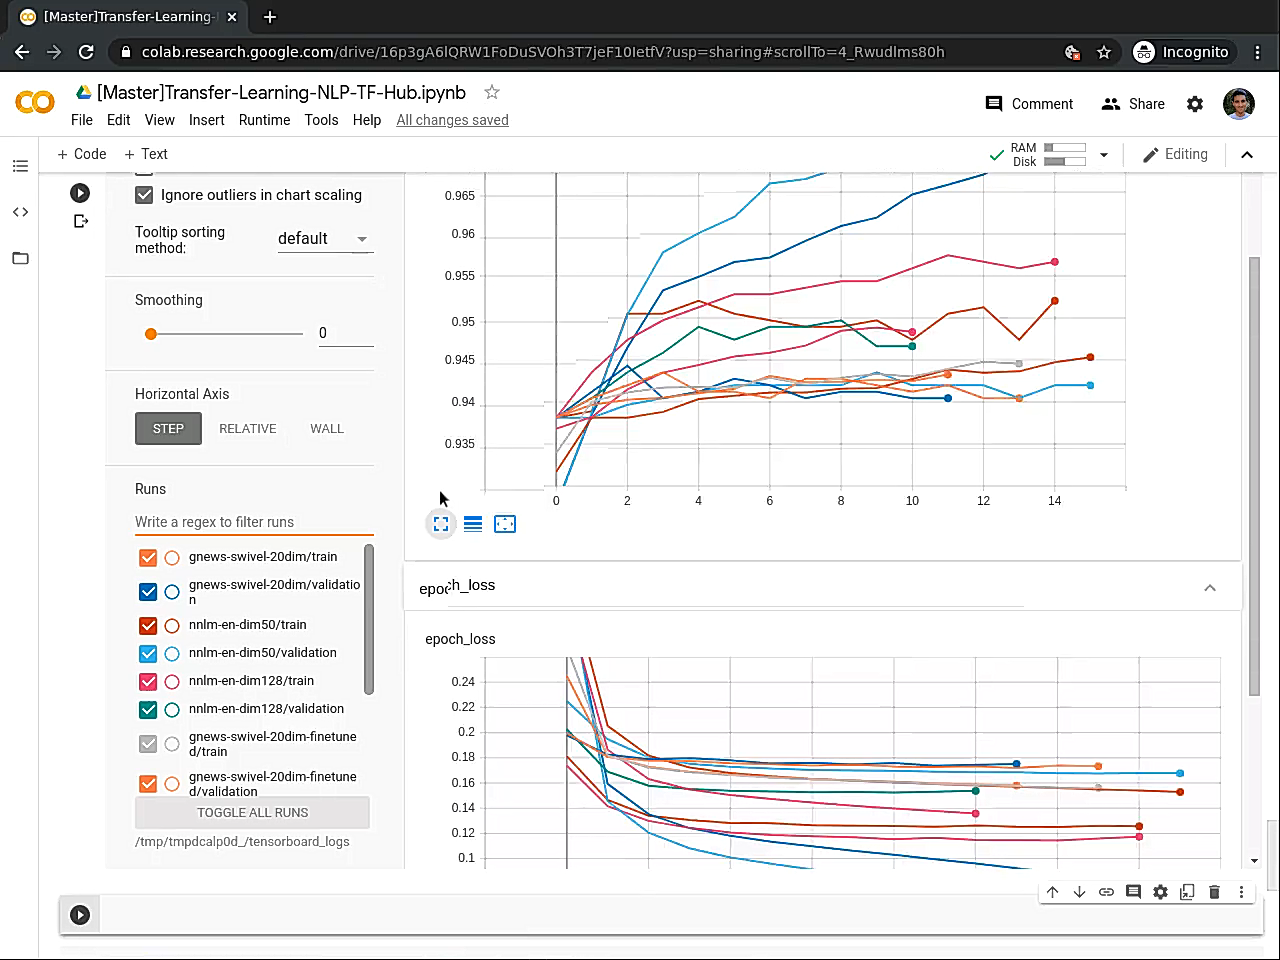Open notebook settings gear icon
Image resolution: width=1280 pixels, height=960 pixels.
pyautogui.click(x=1195, y=104)
